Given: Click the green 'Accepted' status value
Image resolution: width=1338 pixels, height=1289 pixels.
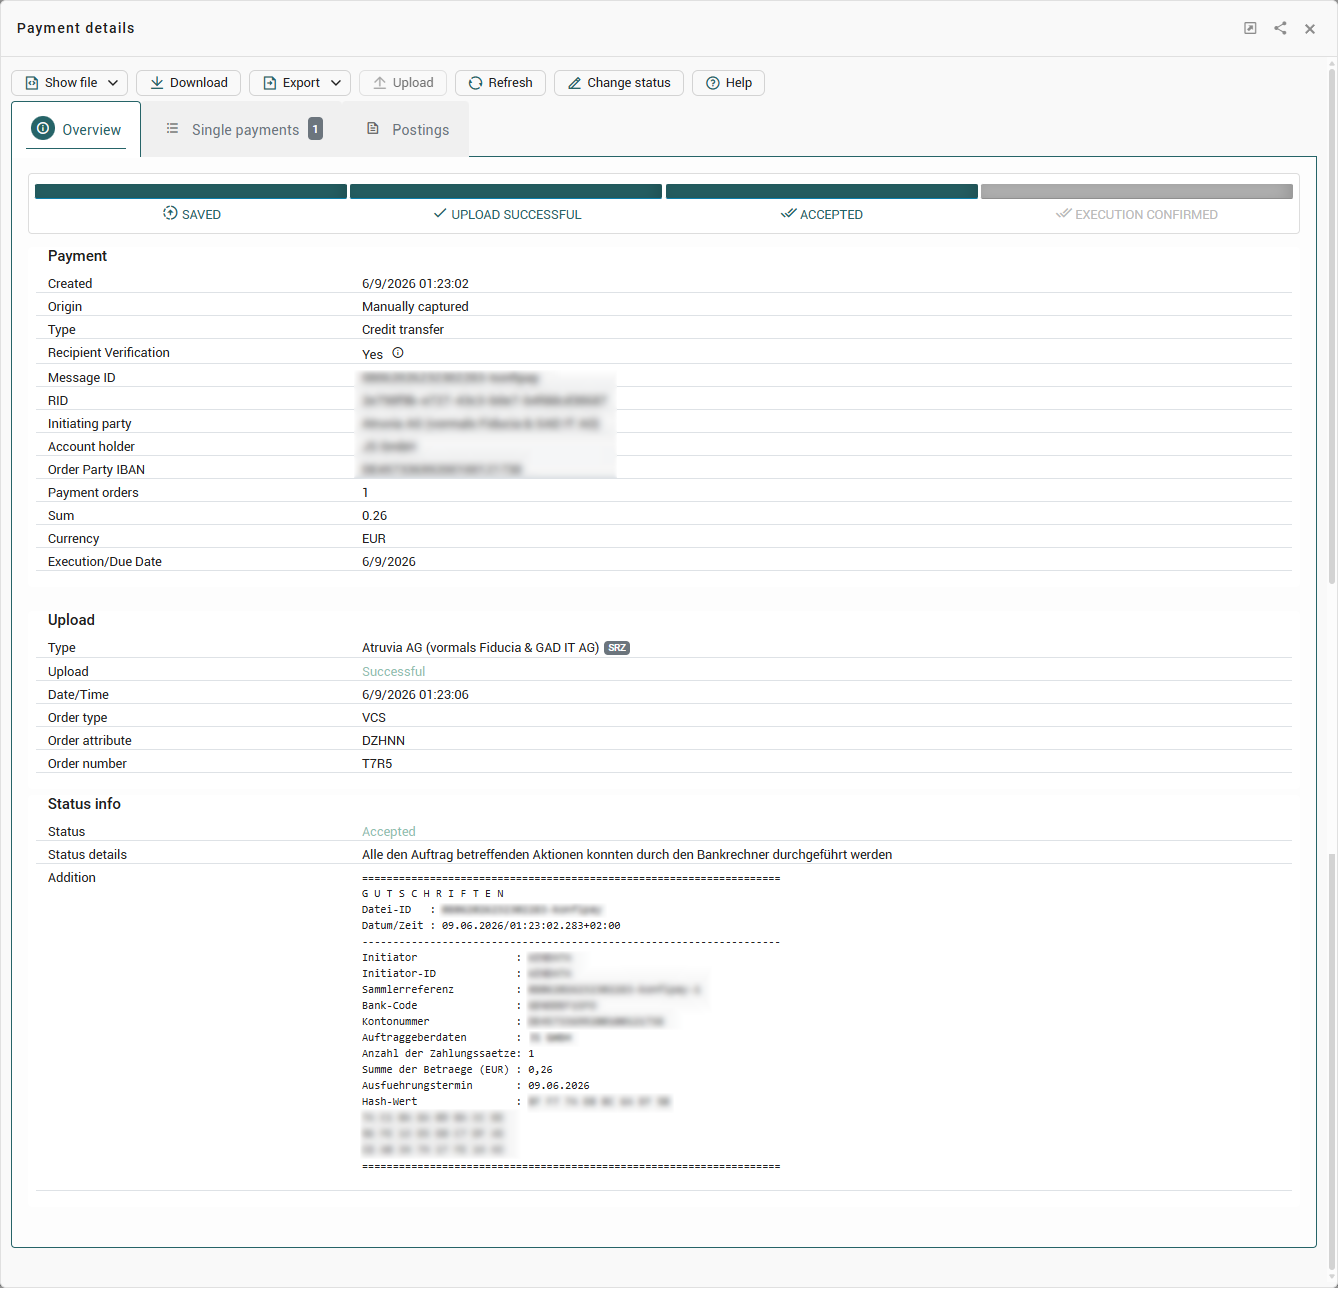Looking at the screenshot, I should coord(388,832).
